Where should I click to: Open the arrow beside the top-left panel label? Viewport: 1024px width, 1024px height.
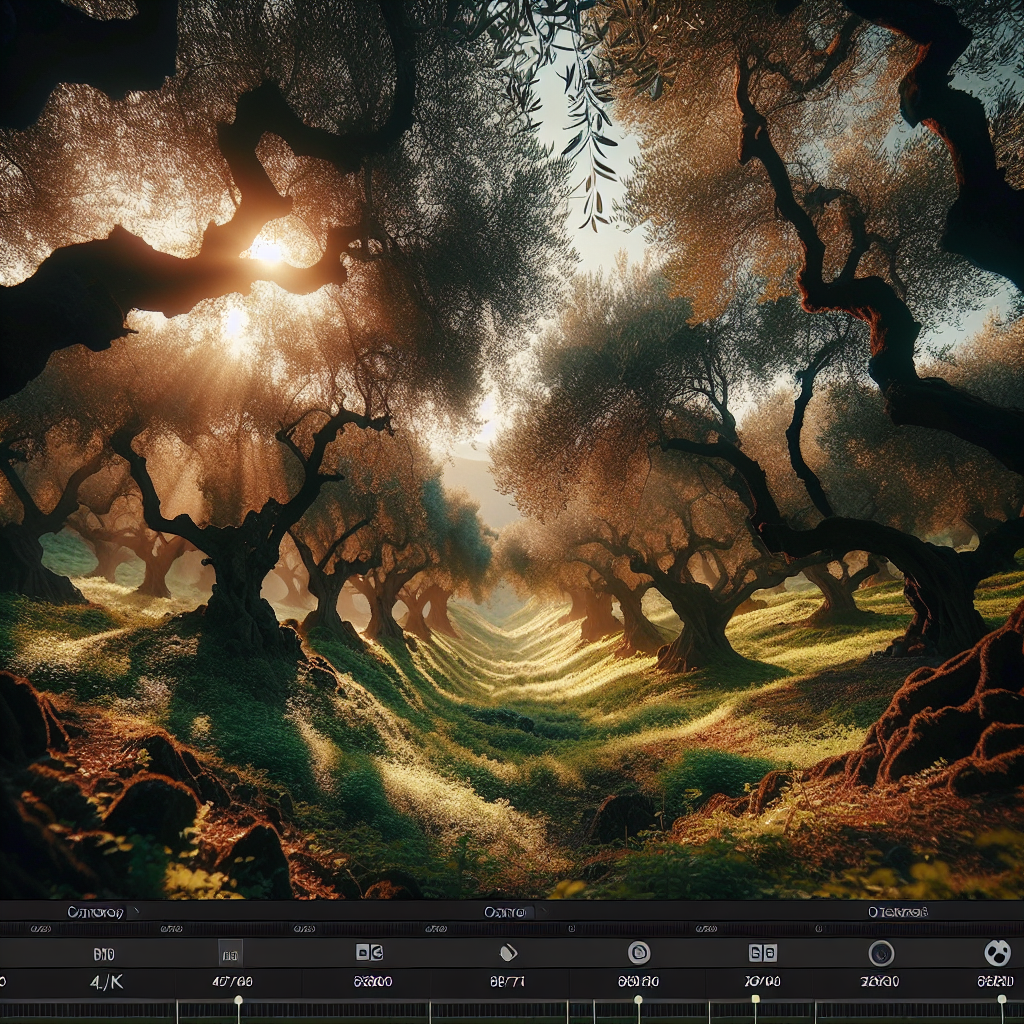click(136, 911)
